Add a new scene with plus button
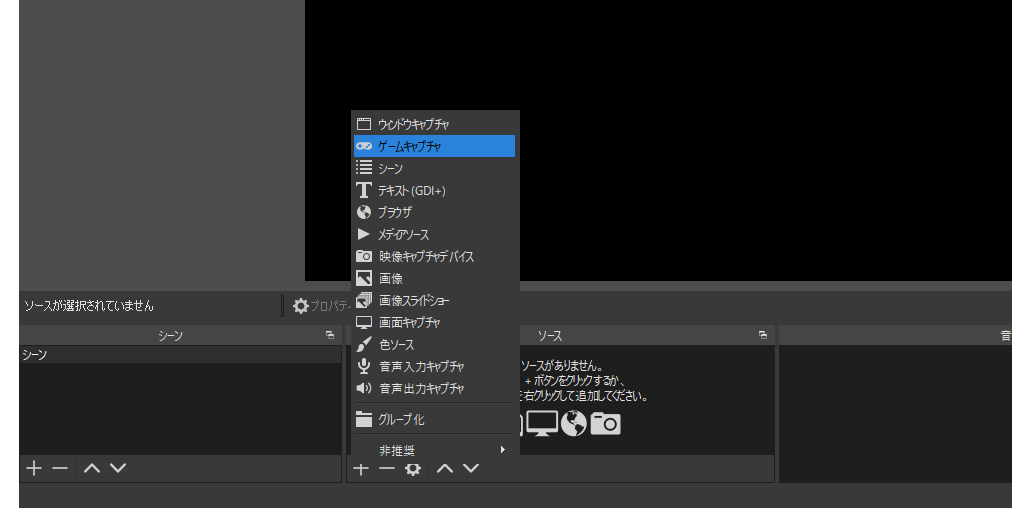This screenshot has width=1012, height=508. tap(34, 468)
